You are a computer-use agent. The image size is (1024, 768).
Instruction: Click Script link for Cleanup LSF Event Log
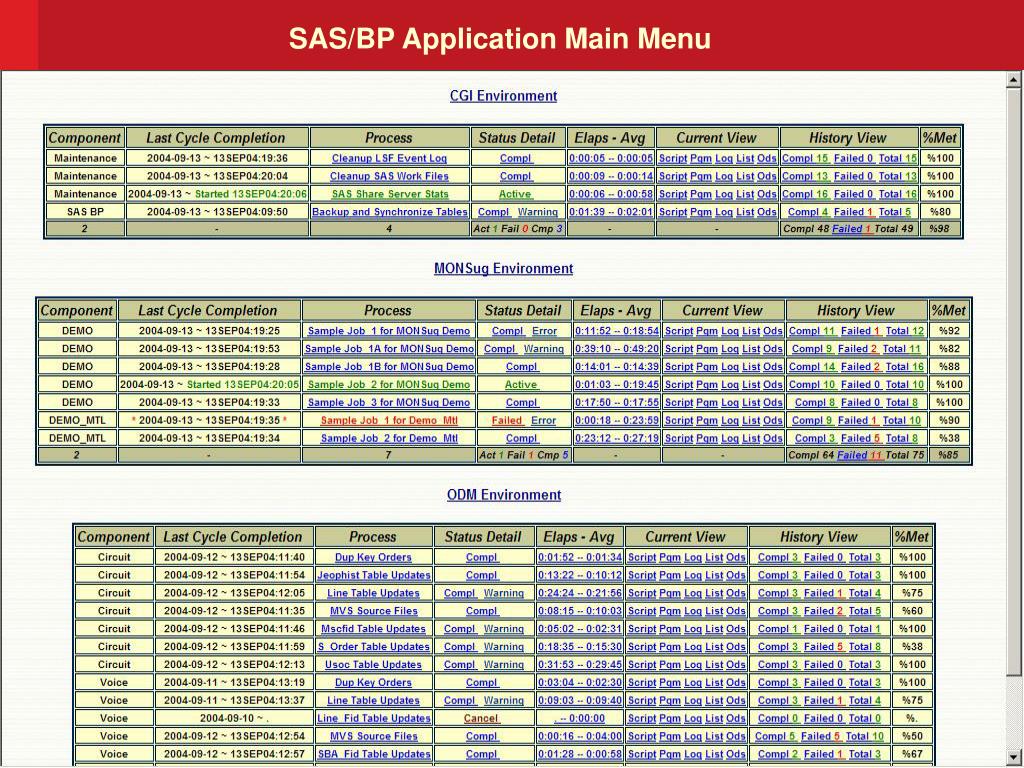(x=673, y=158)
